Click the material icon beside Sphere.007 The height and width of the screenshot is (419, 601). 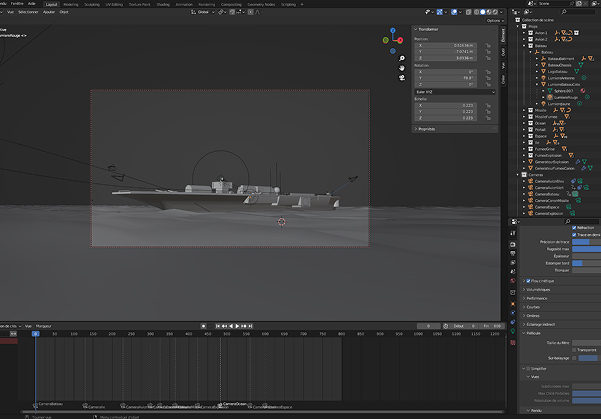click(583, 91)
